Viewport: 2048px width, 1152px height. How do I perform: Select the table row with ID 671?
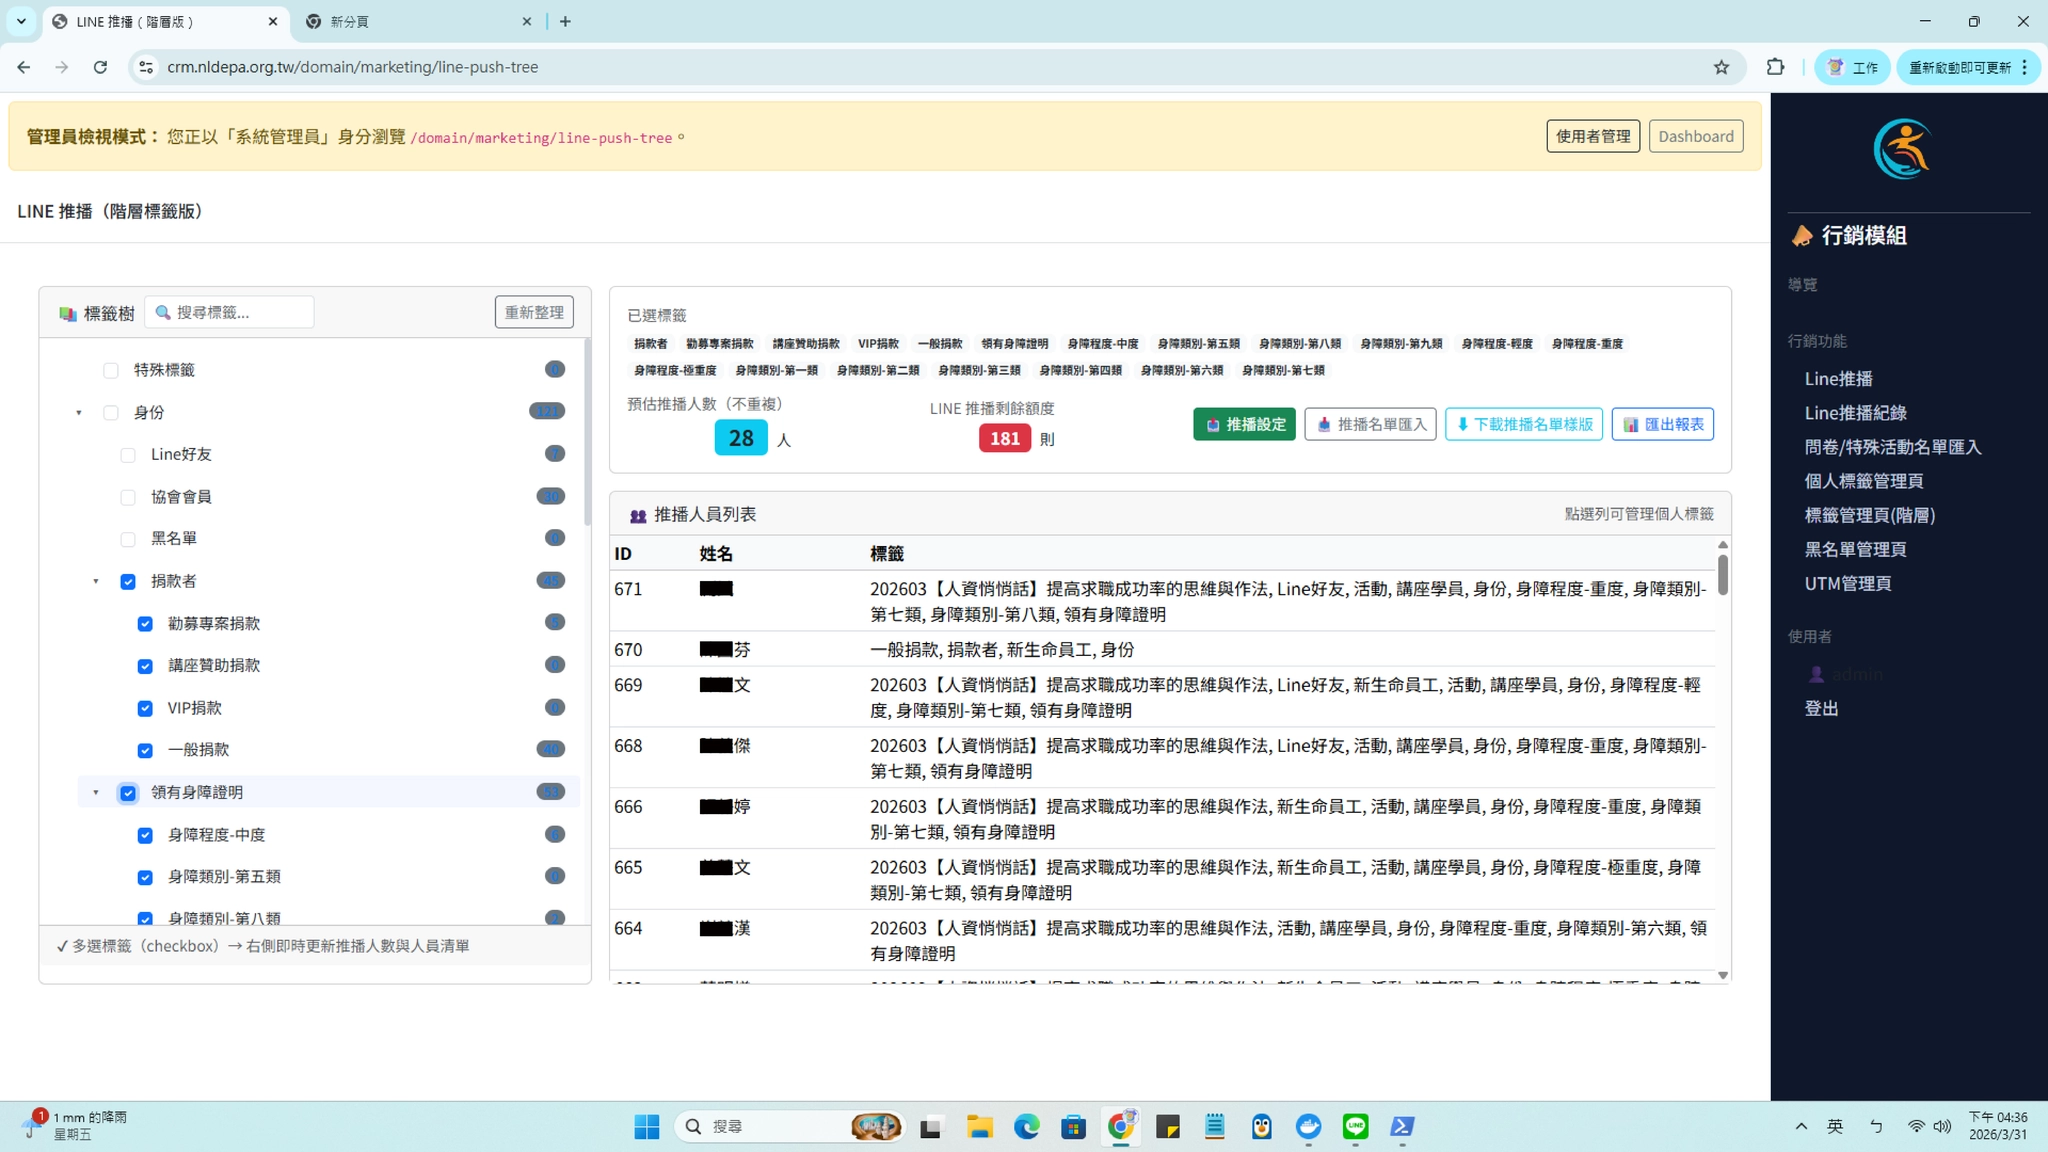(1163, 601)
